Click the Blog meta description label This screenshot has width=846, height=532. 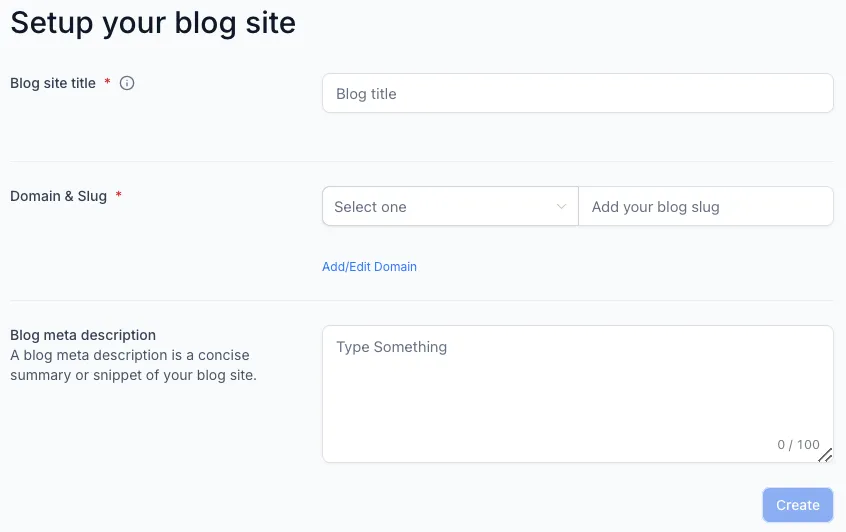pos(83,335)
